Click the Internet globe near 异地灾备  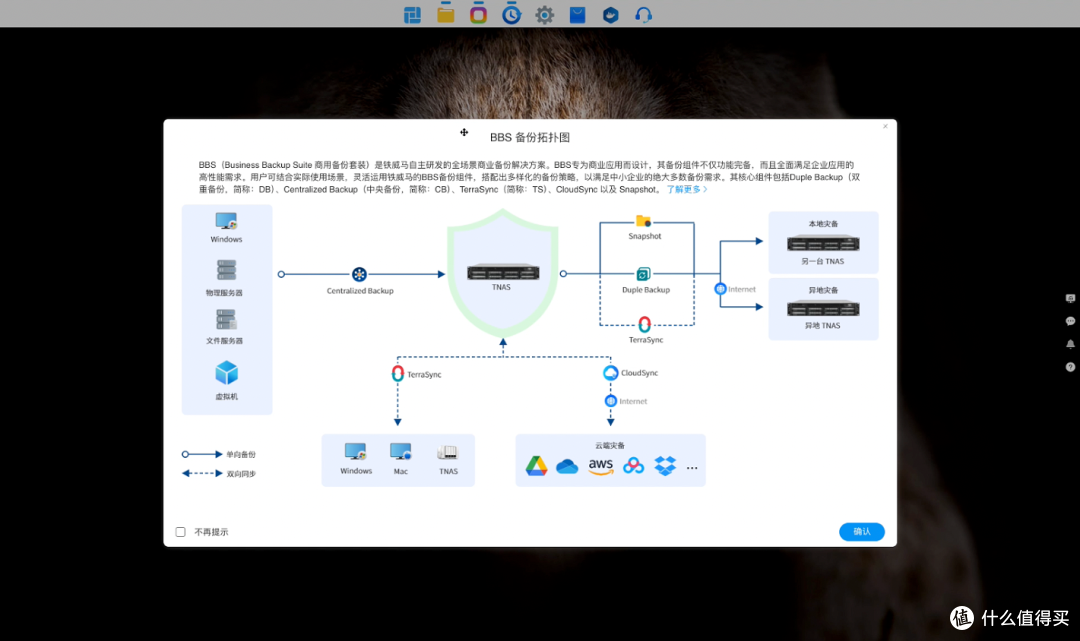pos(720,289)
